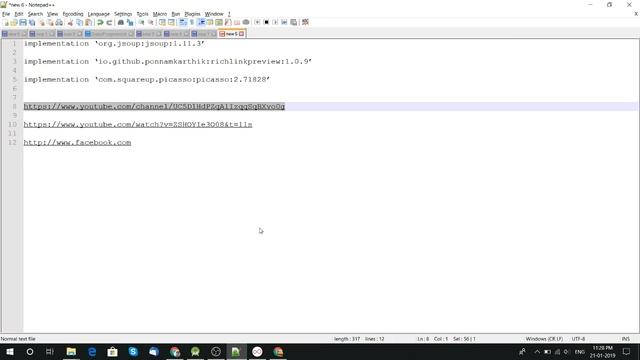Open the File menu
The height and width of the screenshot is (360, 640).
click(6, 14)
